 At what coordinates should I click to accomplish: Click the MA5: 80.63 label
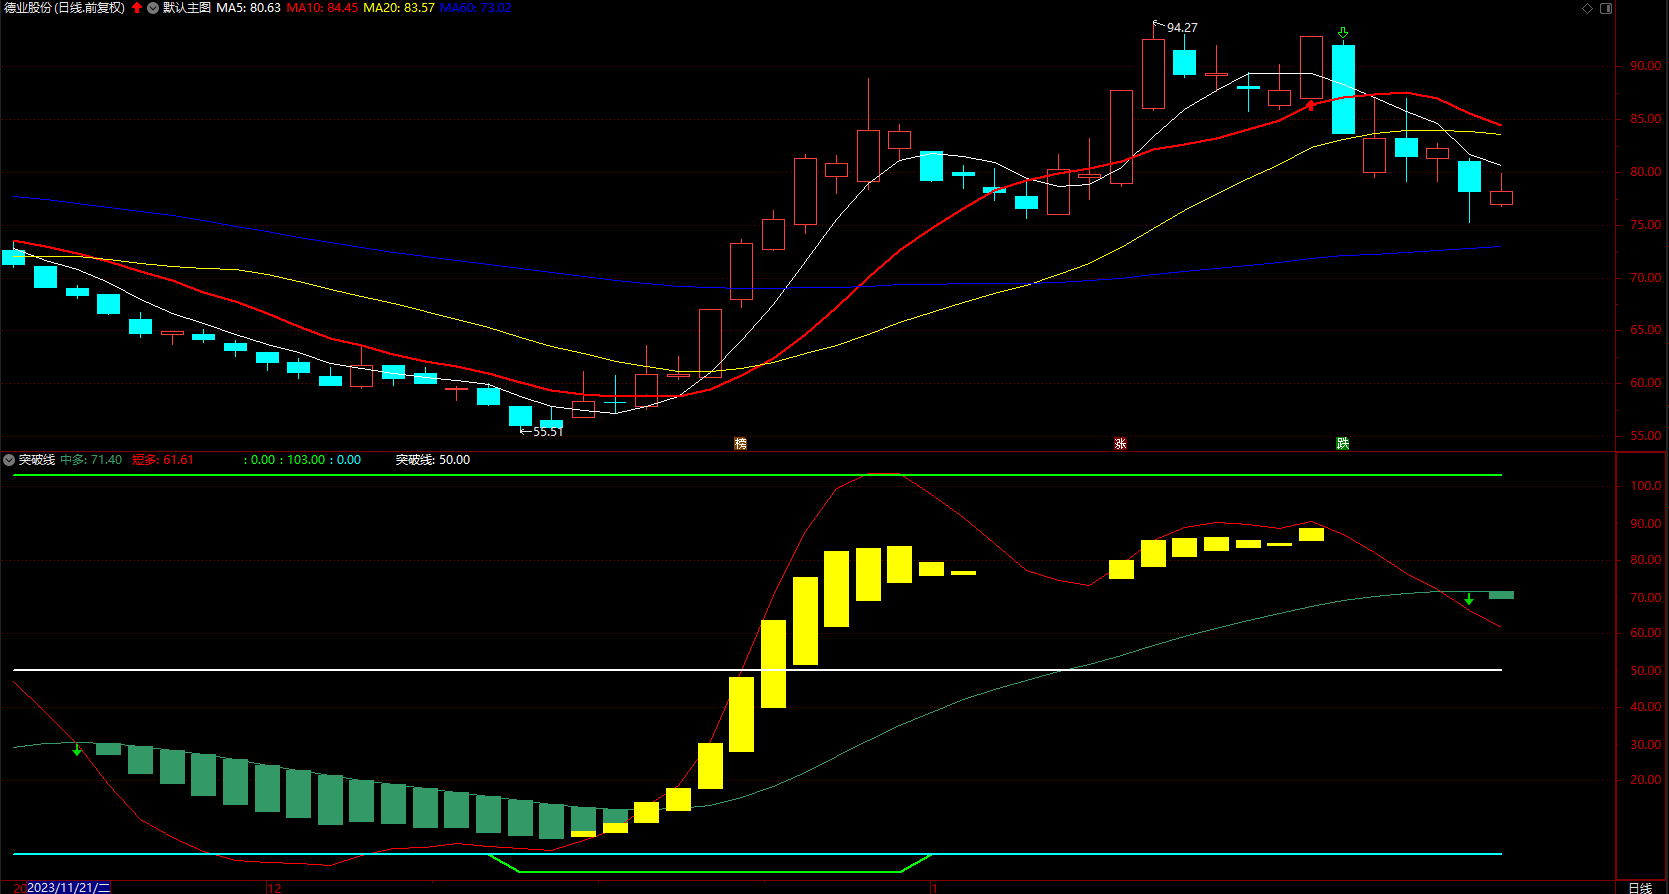pyautogui.click(x=248, y=8)
